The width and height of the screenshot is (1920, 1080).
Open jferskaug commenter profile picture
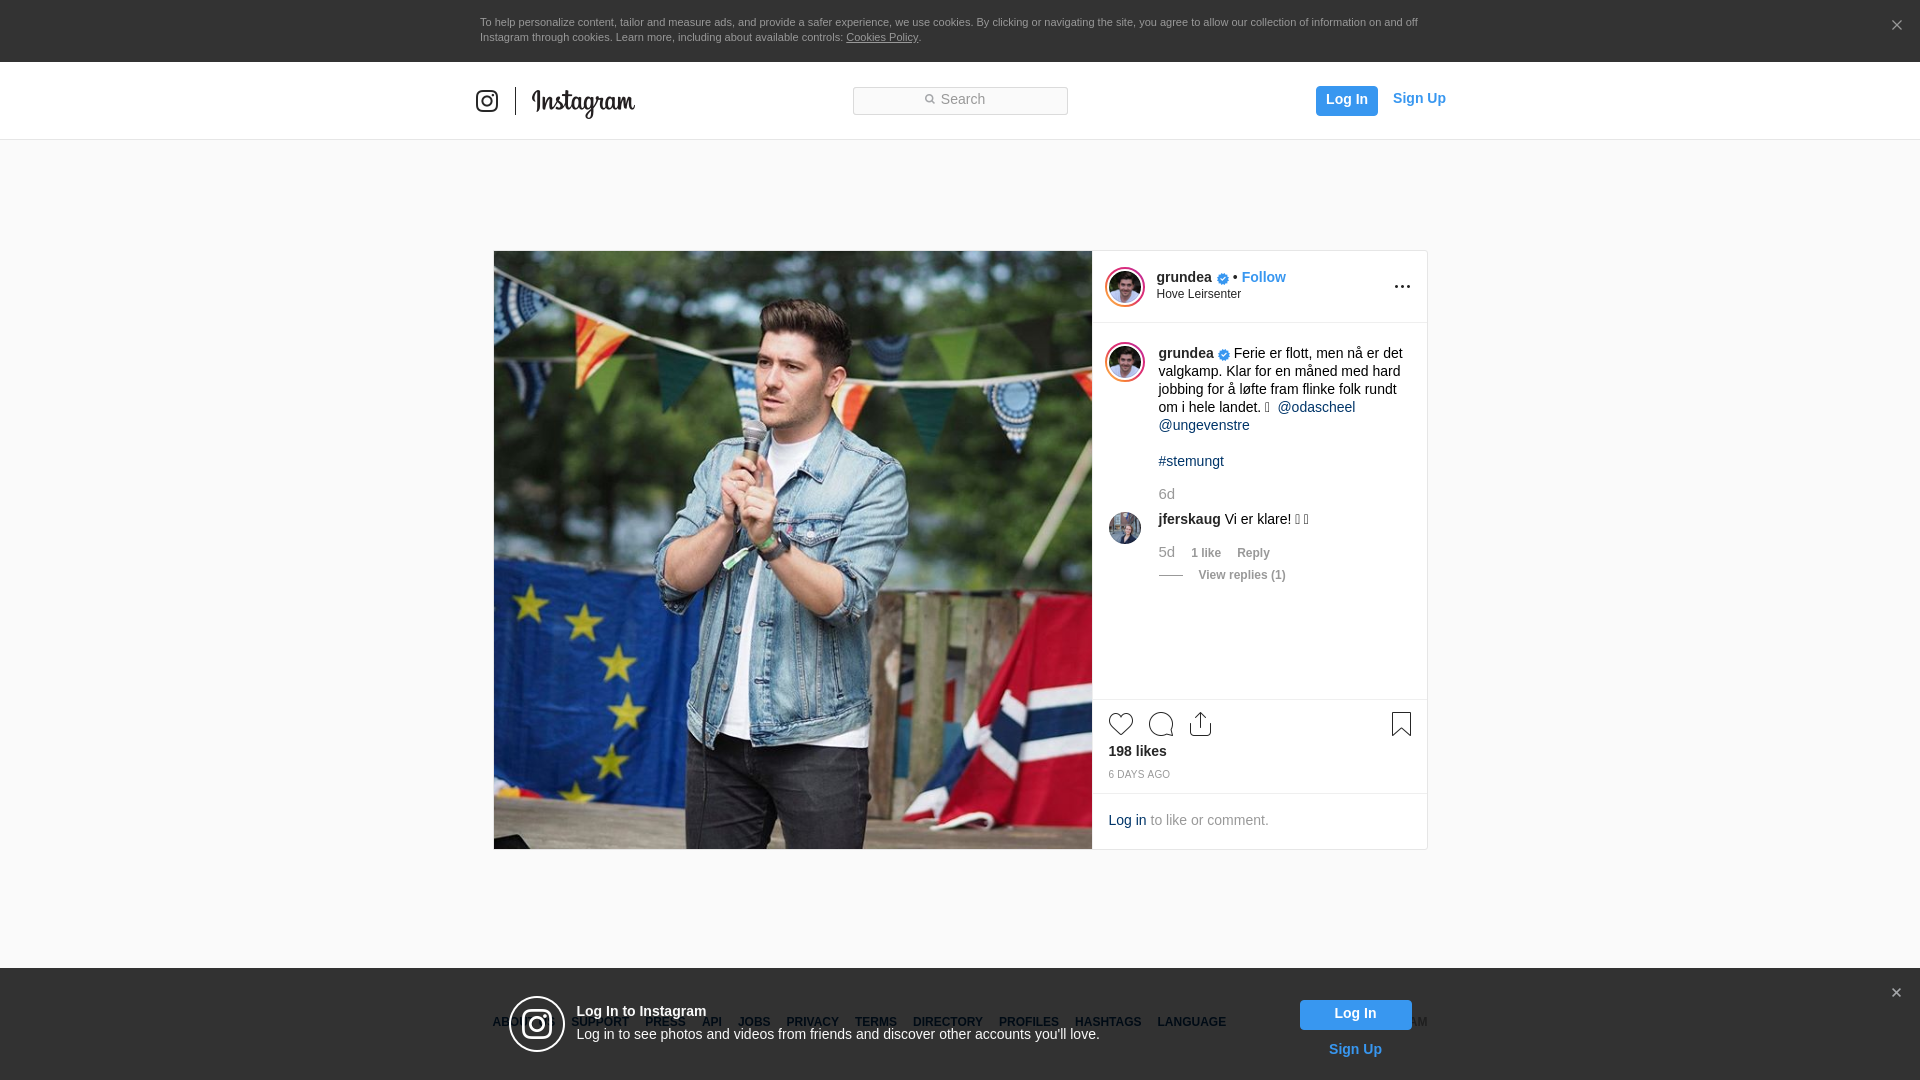(1124, 528)
